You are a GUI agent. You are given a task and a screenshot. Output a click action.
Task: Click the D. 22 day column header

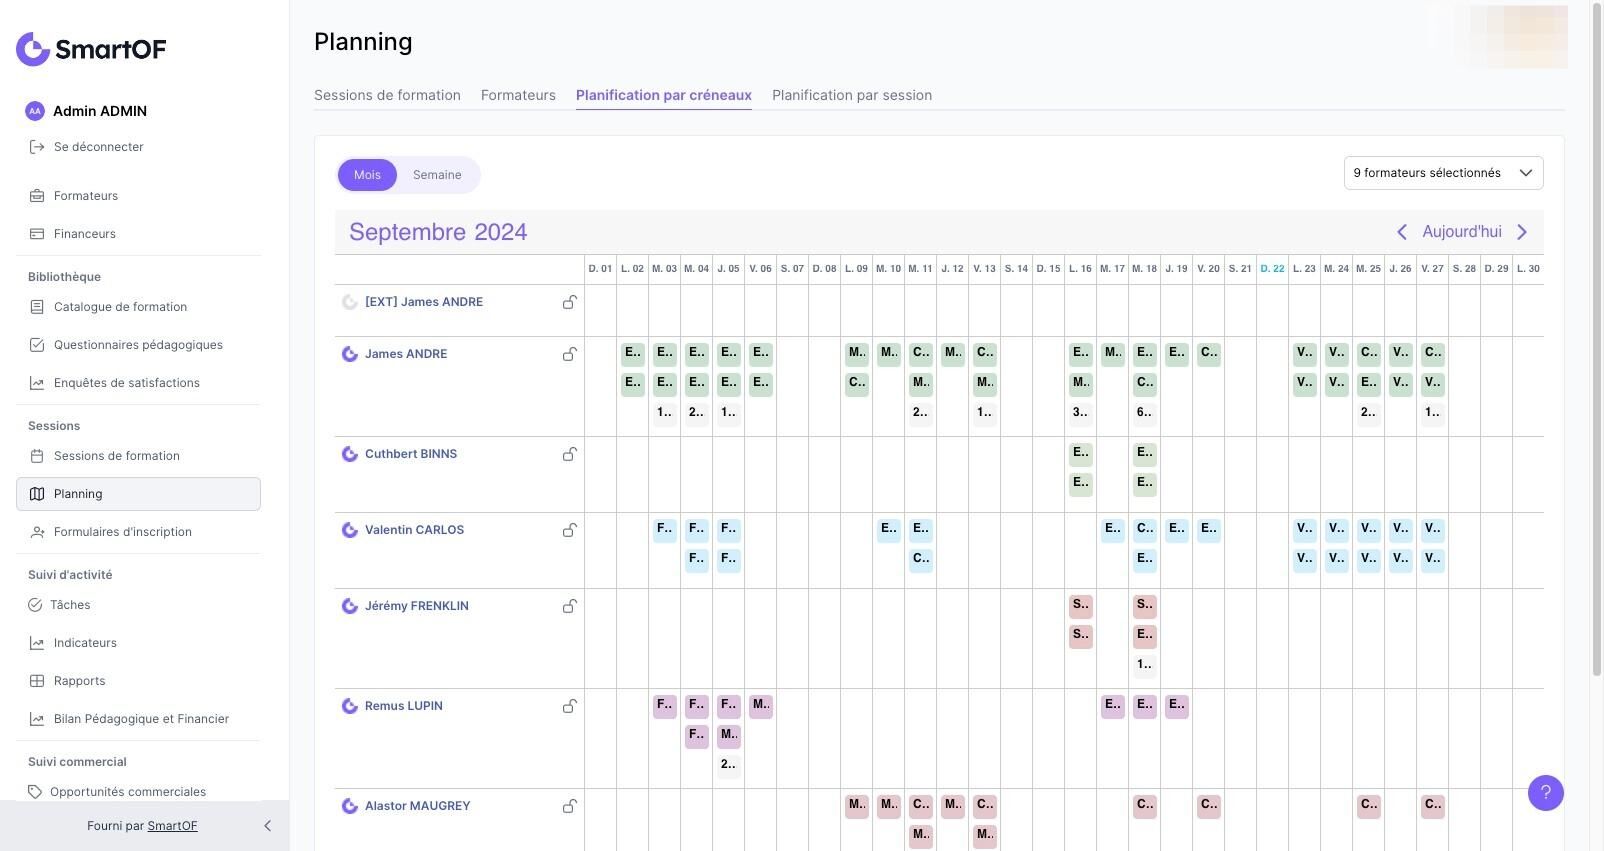[1272, 269]
